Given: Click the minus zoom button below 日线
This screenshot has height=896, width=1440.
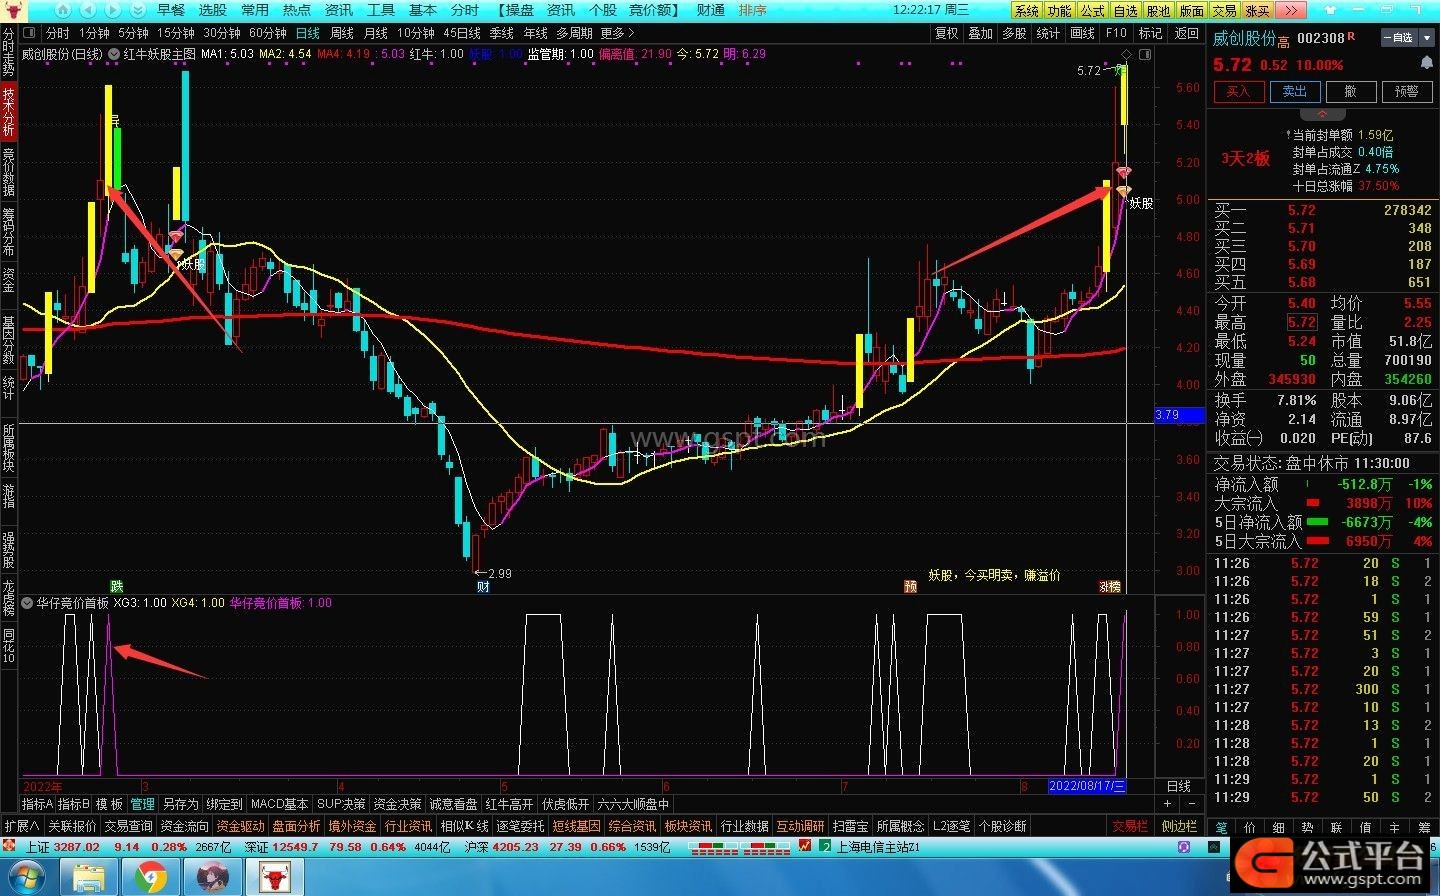Looking at the screenshot, I should 1191,804.
